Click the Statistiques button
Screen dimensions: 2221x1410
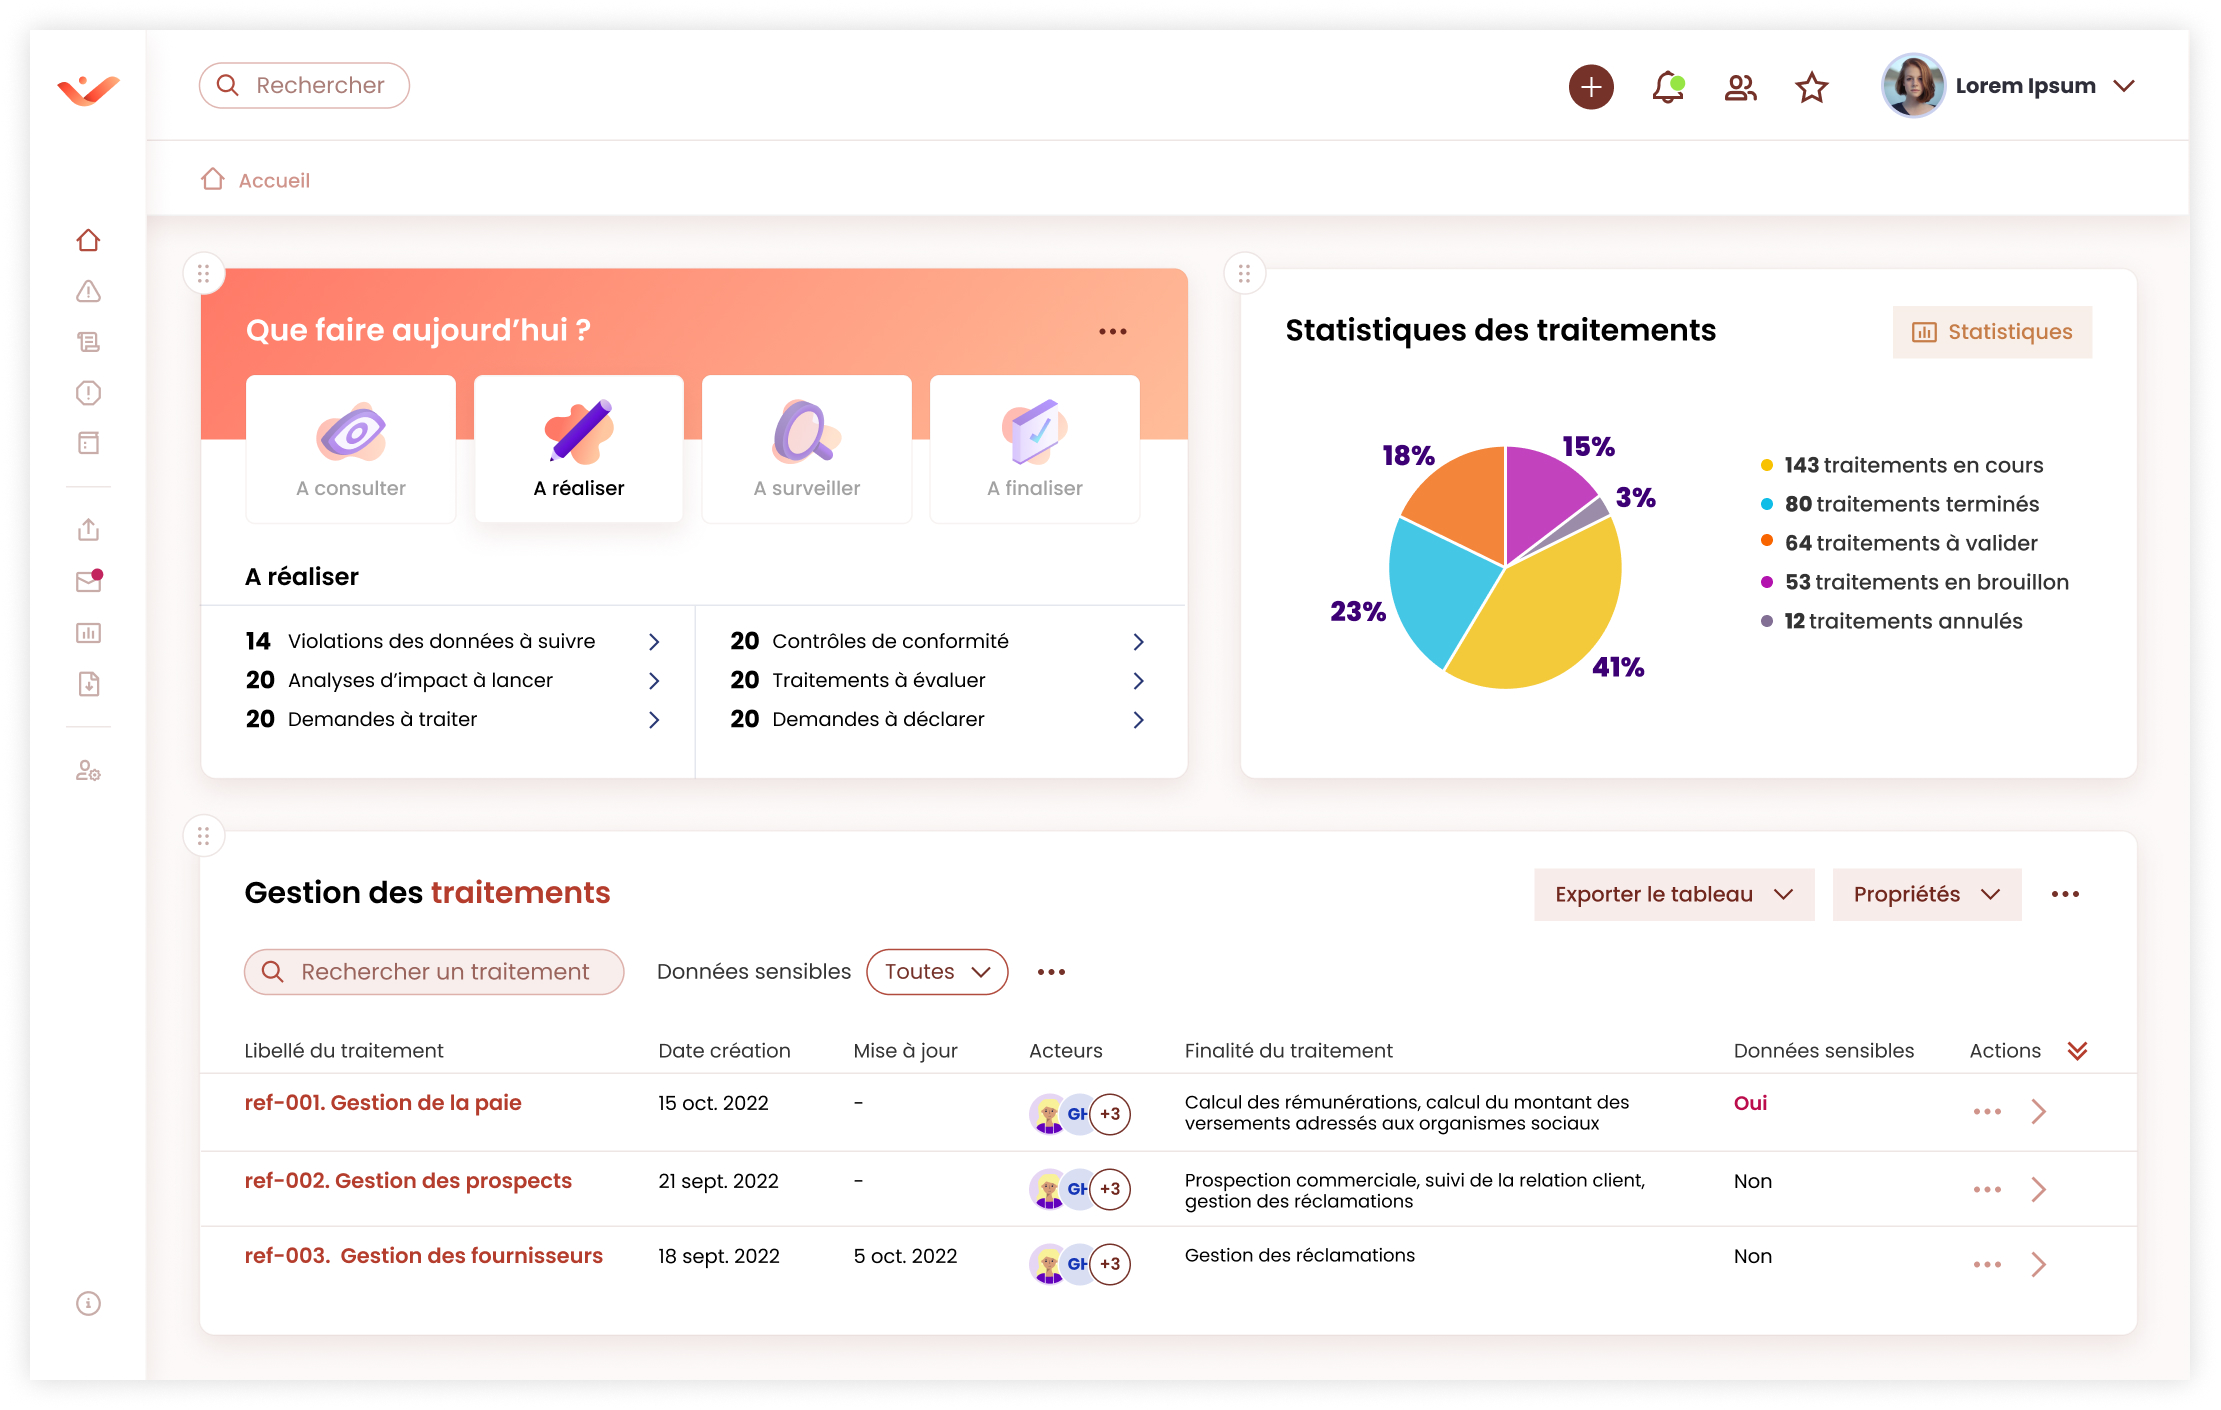tap(1992, 332)
